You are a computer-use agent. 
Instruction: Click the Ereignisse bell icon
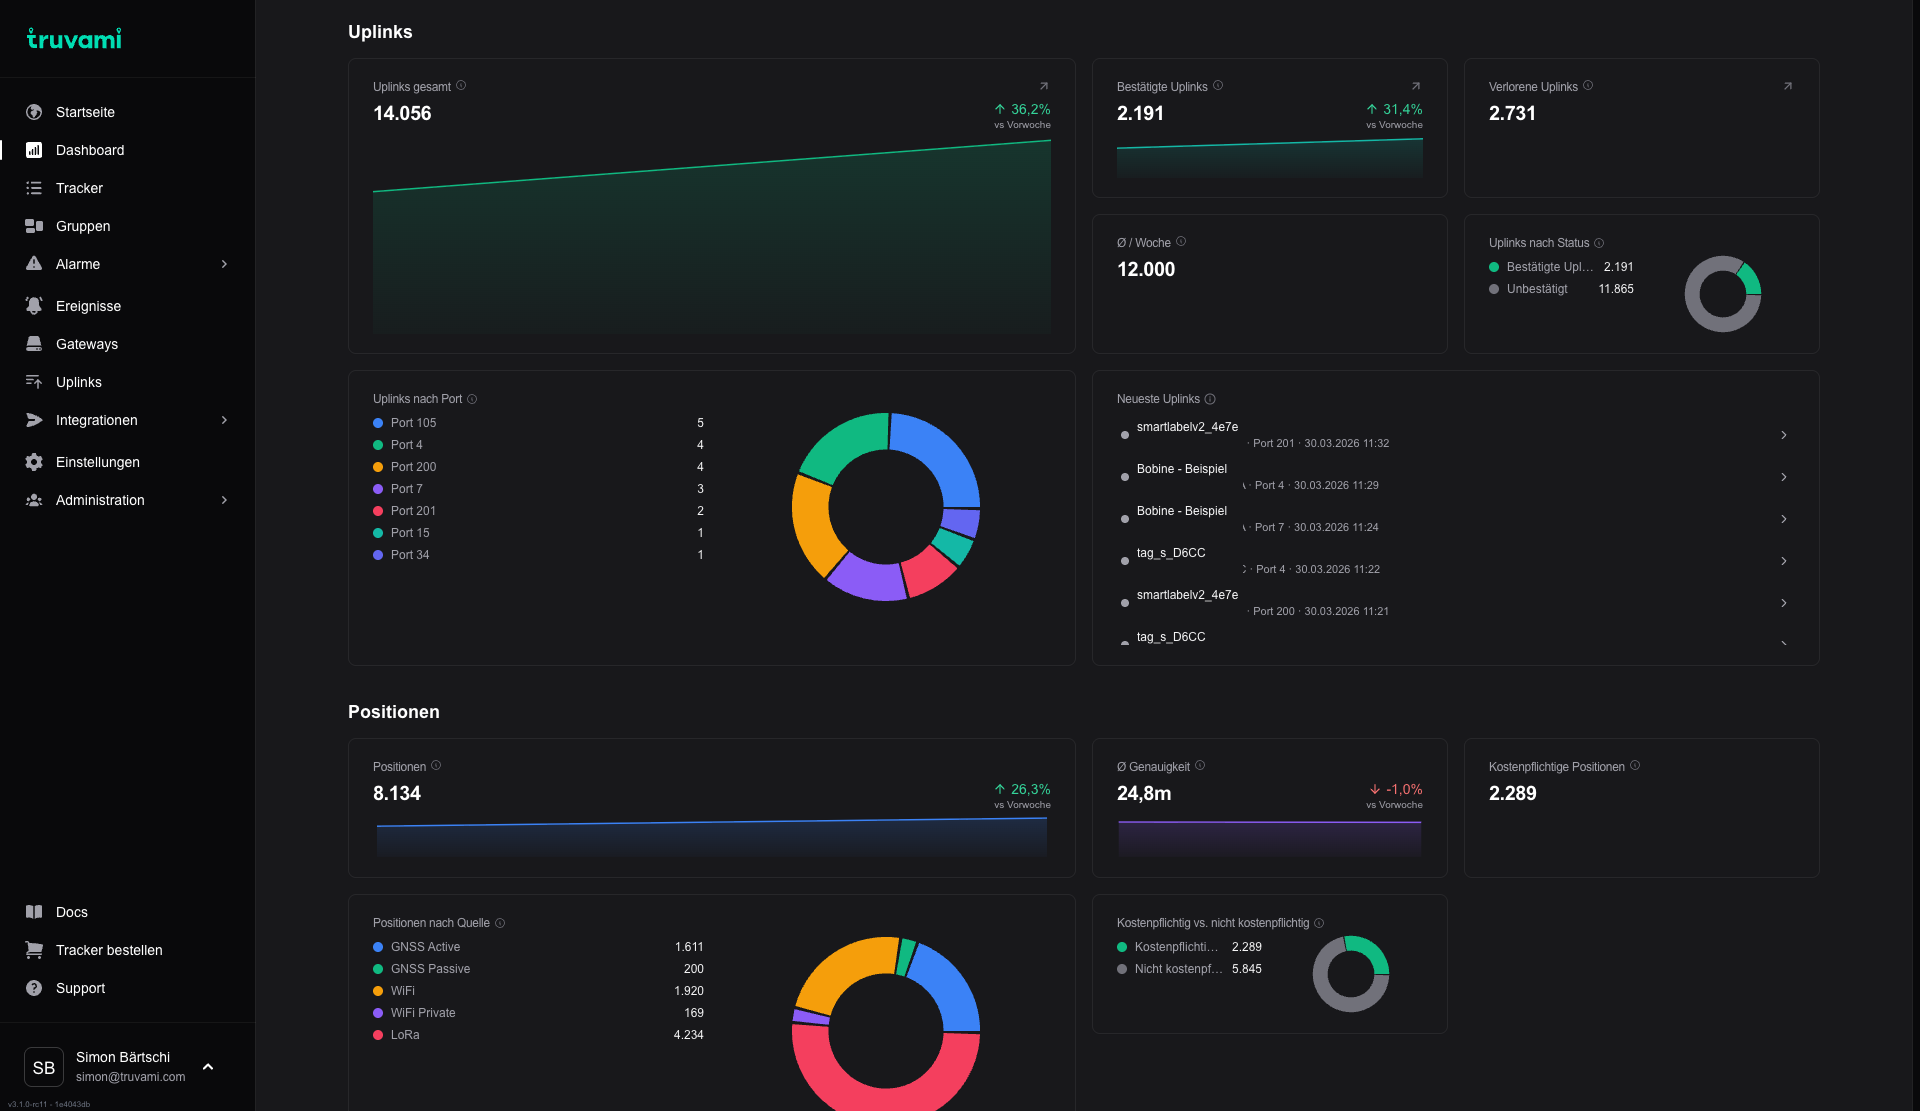coord(34,306)
